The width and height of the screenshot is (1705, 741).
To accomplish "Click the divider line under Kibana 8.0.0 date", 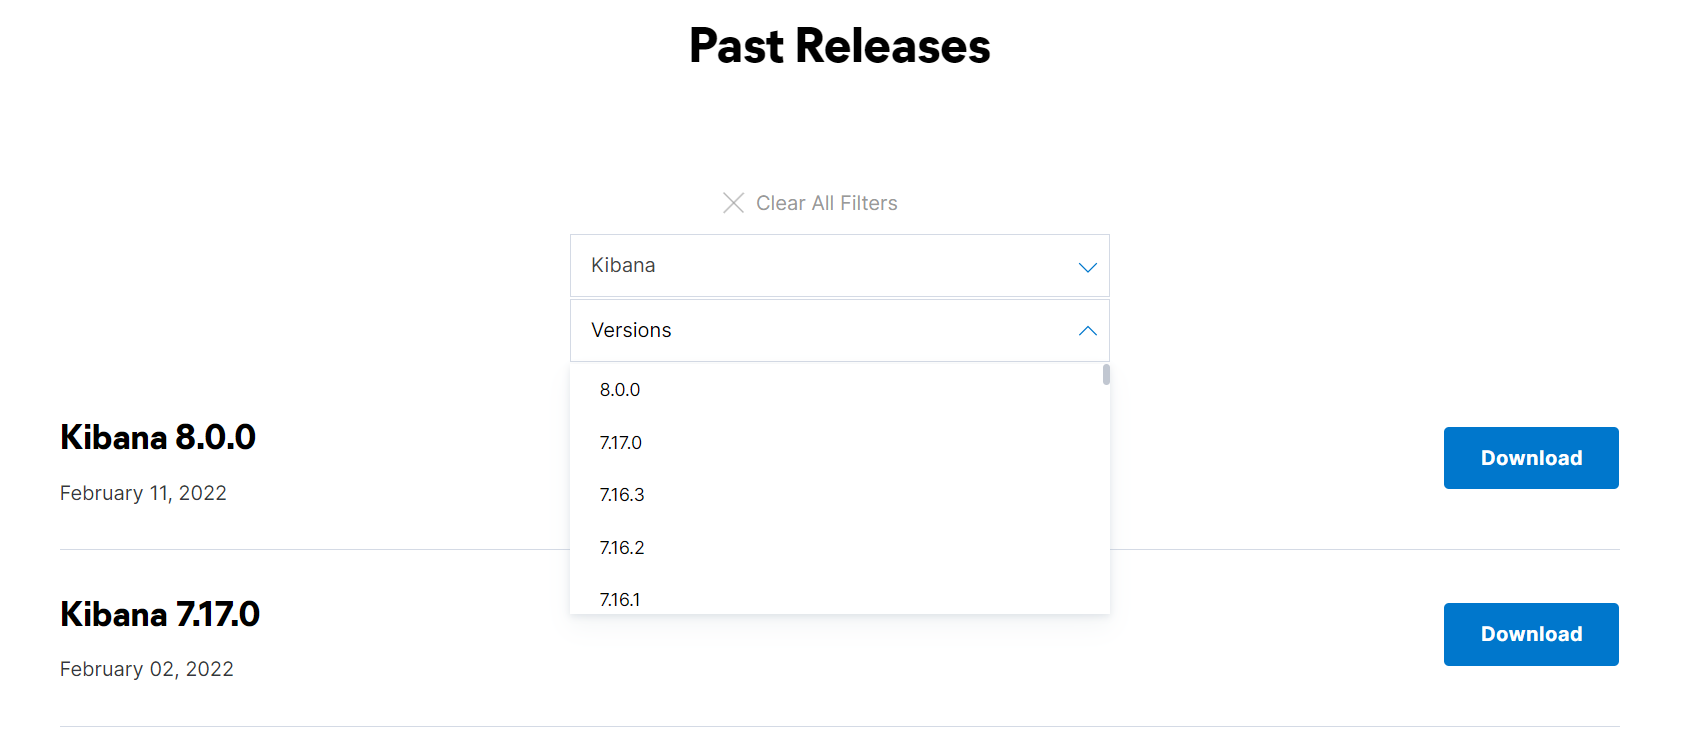I will pos(300,549).
